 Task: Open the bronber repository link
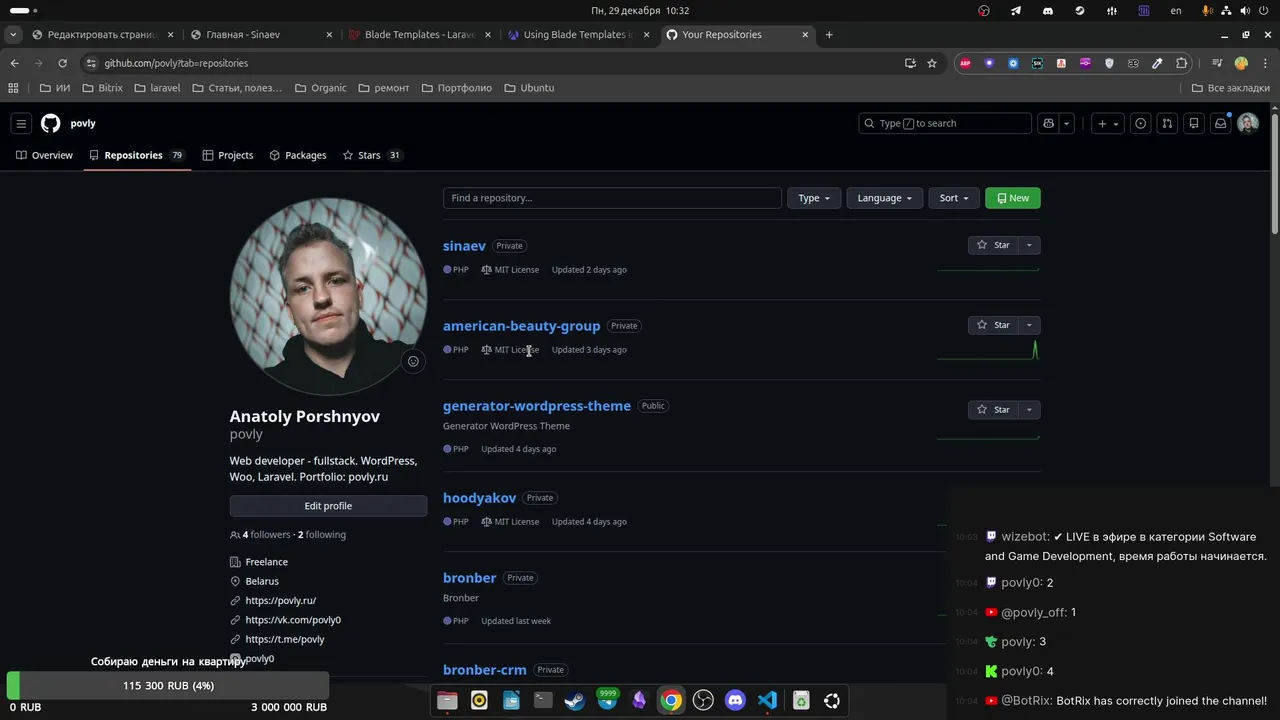click(469, 578)
